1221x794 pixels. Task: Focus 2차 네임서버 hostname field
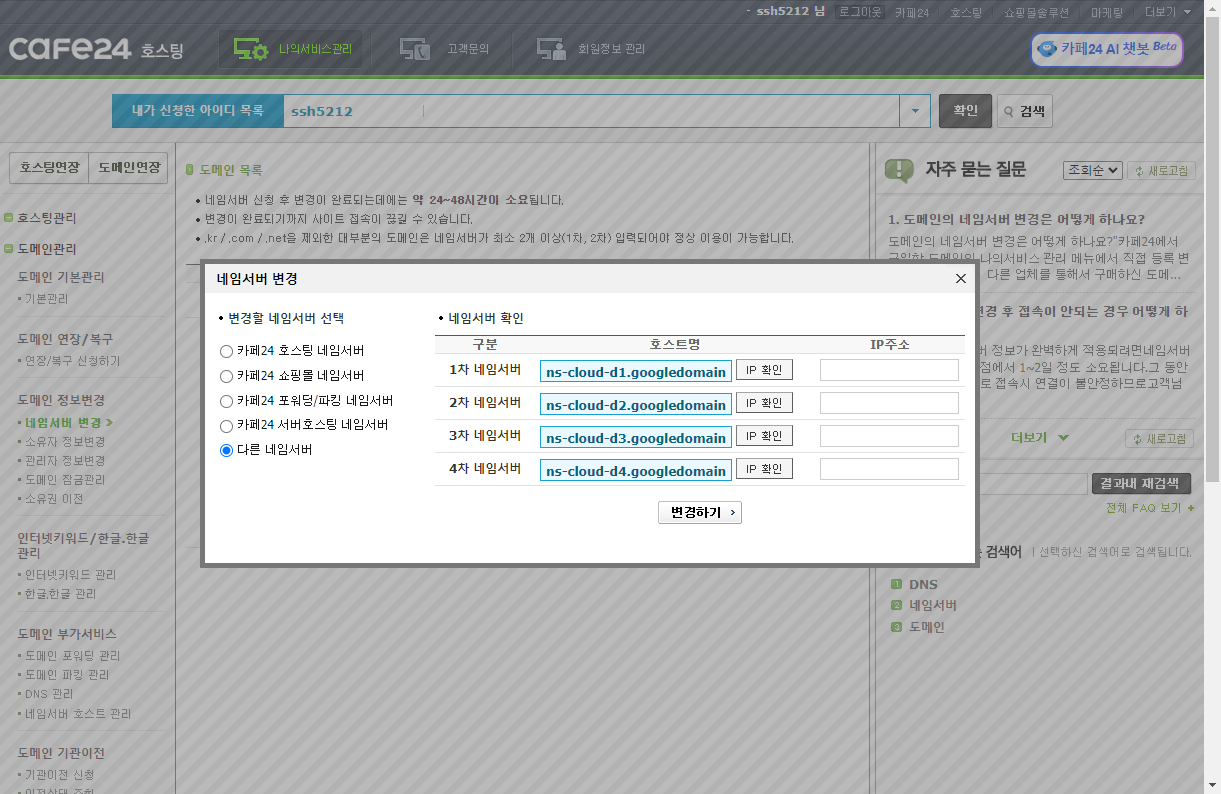636,404
